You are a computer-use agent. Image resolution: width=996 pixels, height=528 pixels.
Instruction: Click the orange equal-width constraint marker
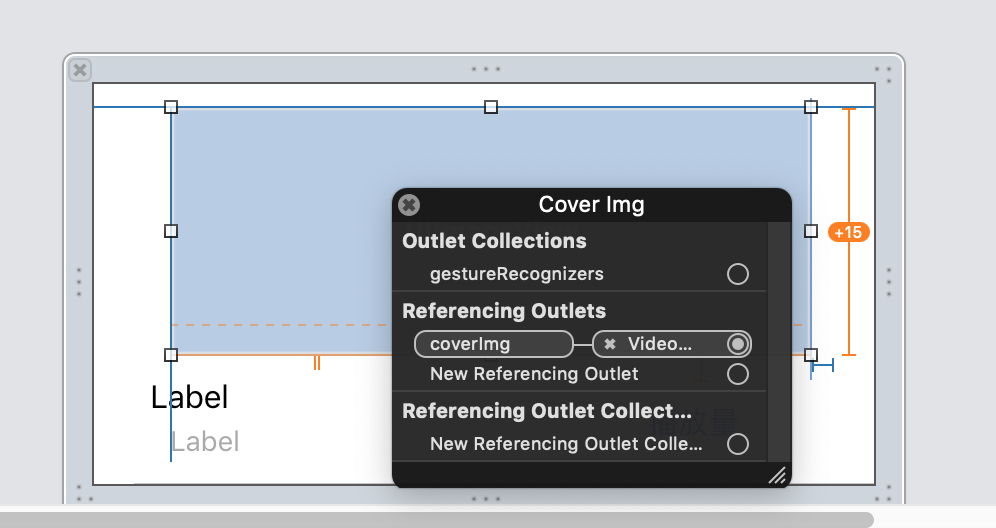pos(316,362)
